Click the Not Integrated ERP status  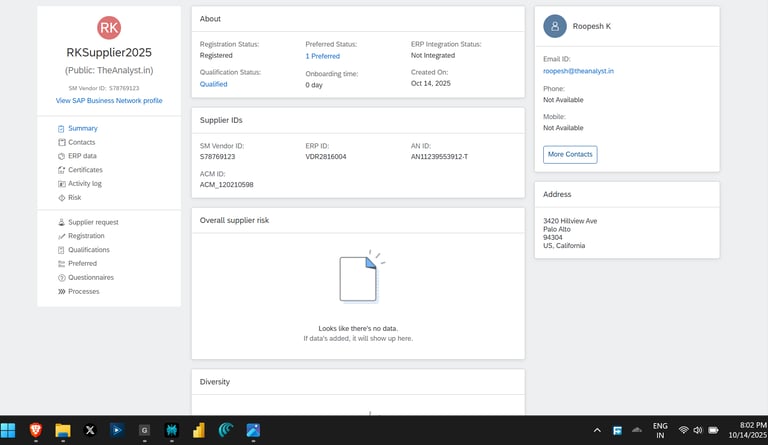coord(432,56)
